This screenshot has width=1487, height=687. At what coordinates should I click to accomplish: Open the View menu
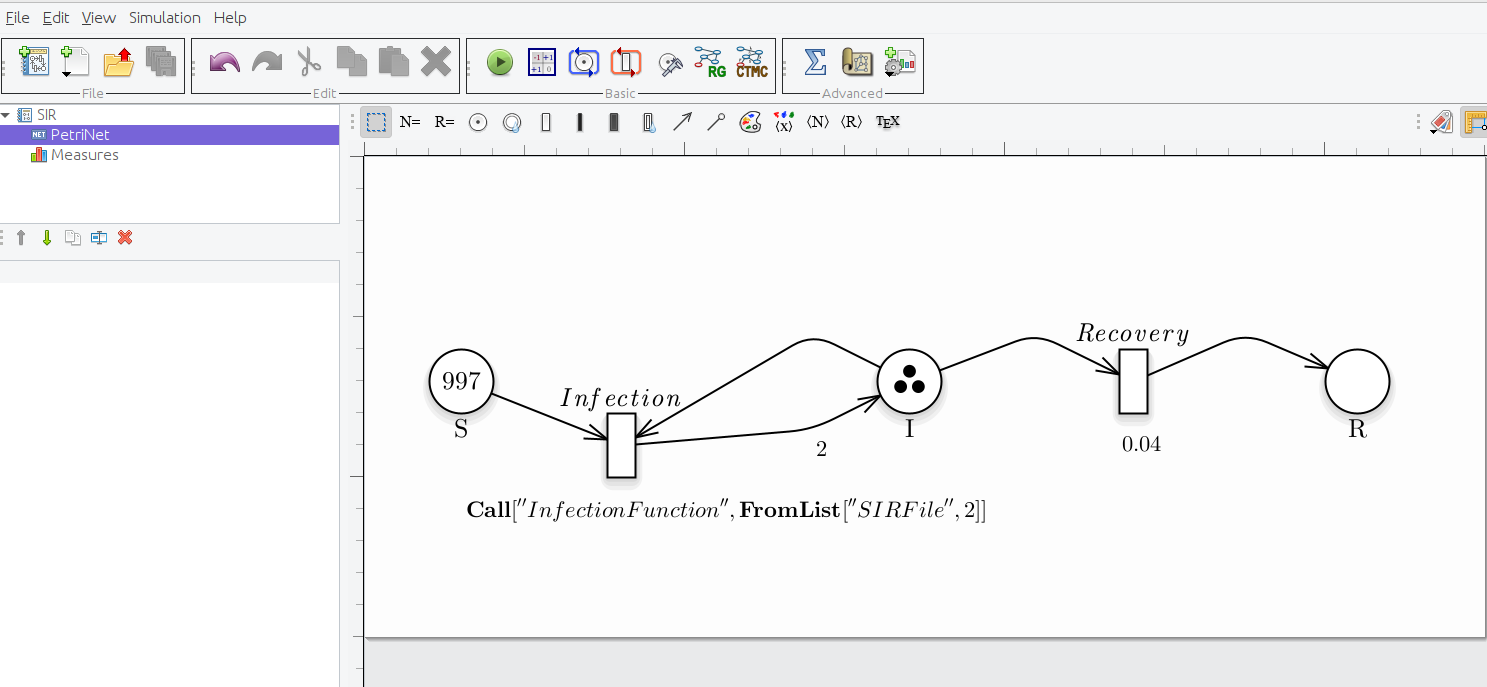(98, 18)
